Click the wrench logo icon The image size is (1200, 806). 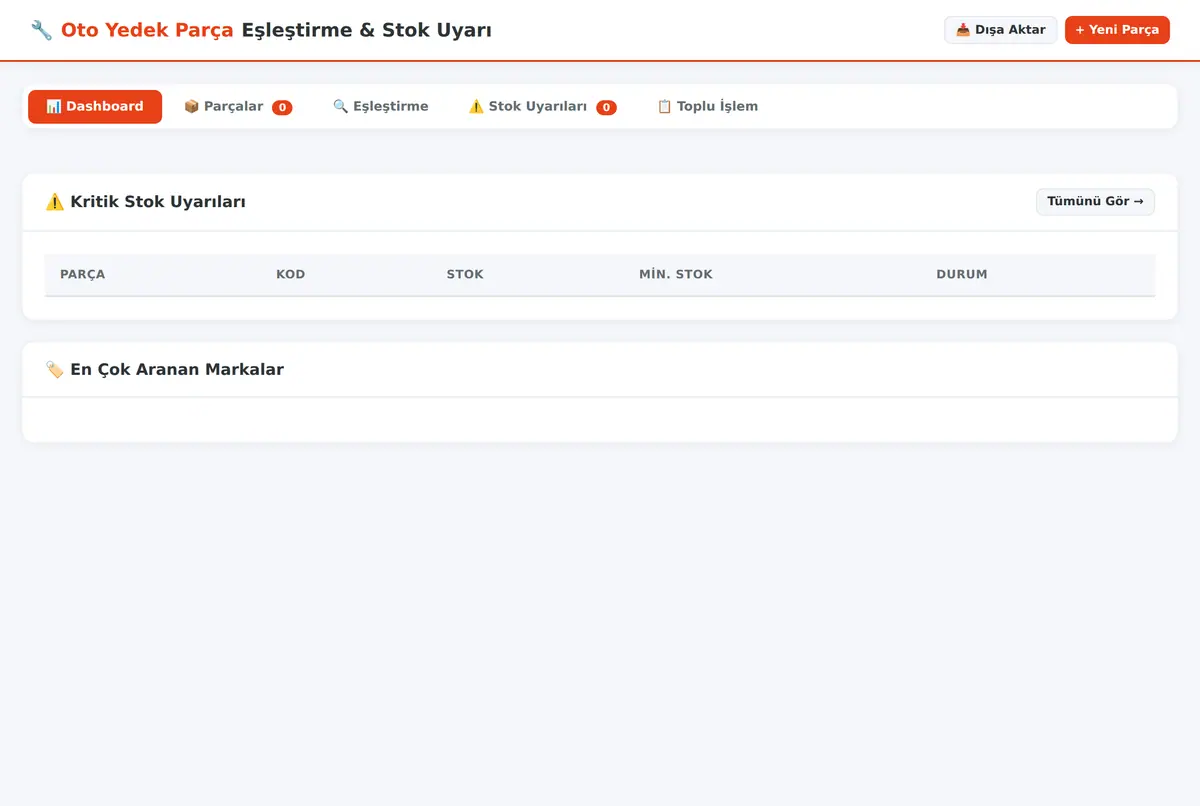point(41,30)
